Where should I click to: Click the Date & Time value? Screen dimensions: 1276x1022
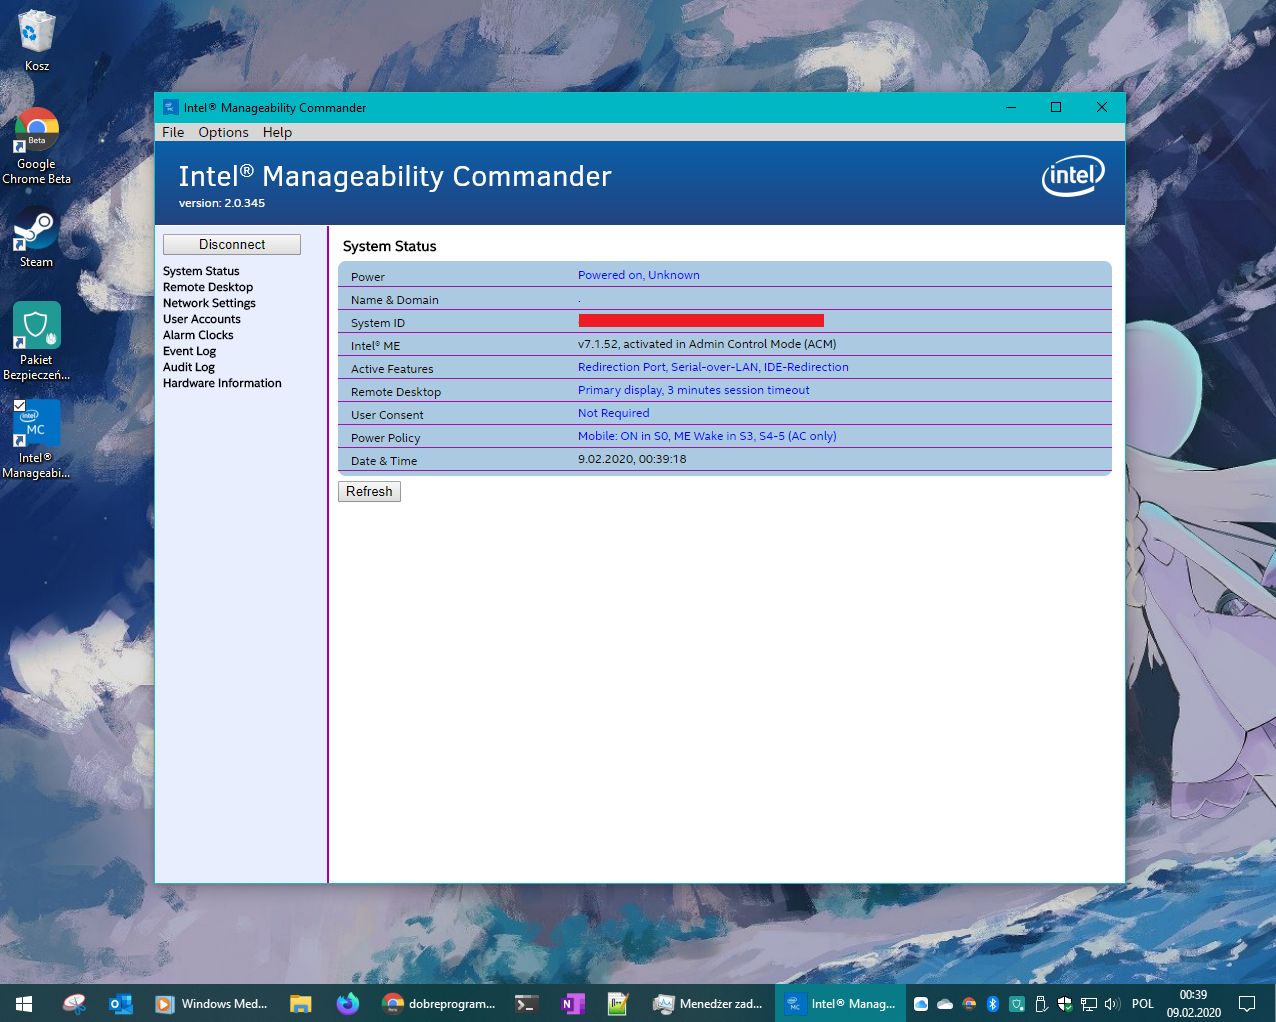(x=632, y=459)
